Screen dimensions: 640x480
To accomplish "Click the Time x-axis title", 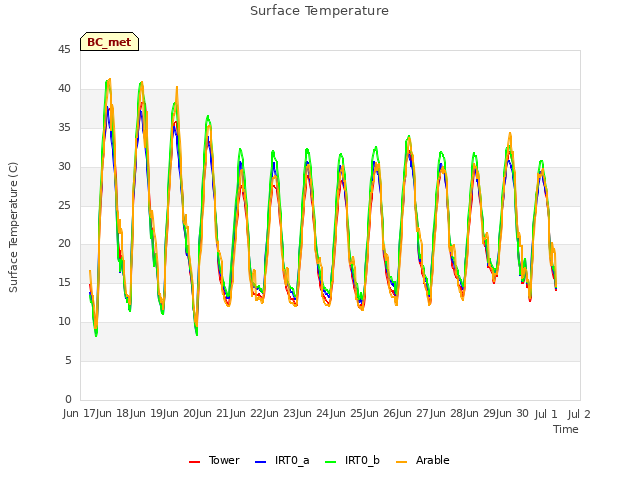I will [x=566, y=429].
